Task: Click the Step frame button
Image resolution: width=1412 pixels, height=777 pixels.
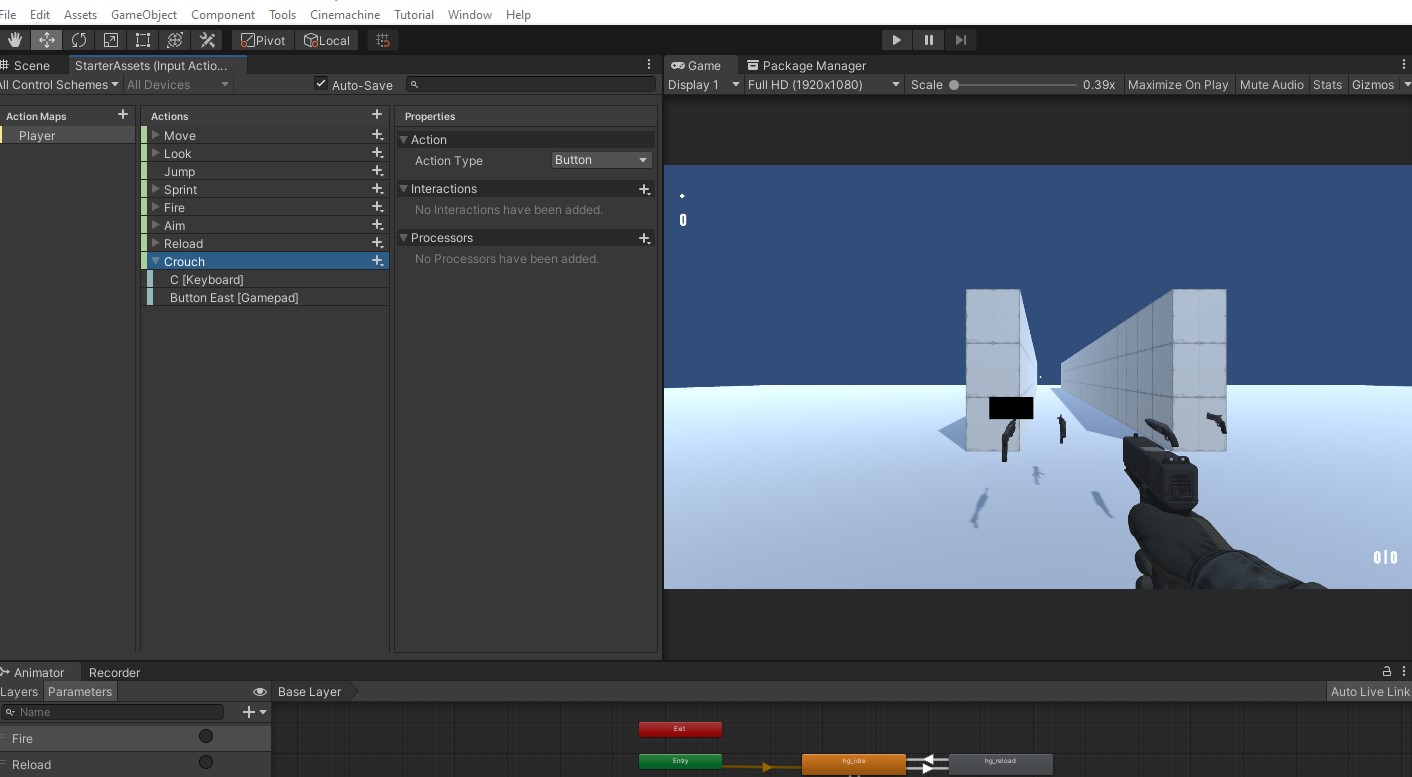Action: 960,40
